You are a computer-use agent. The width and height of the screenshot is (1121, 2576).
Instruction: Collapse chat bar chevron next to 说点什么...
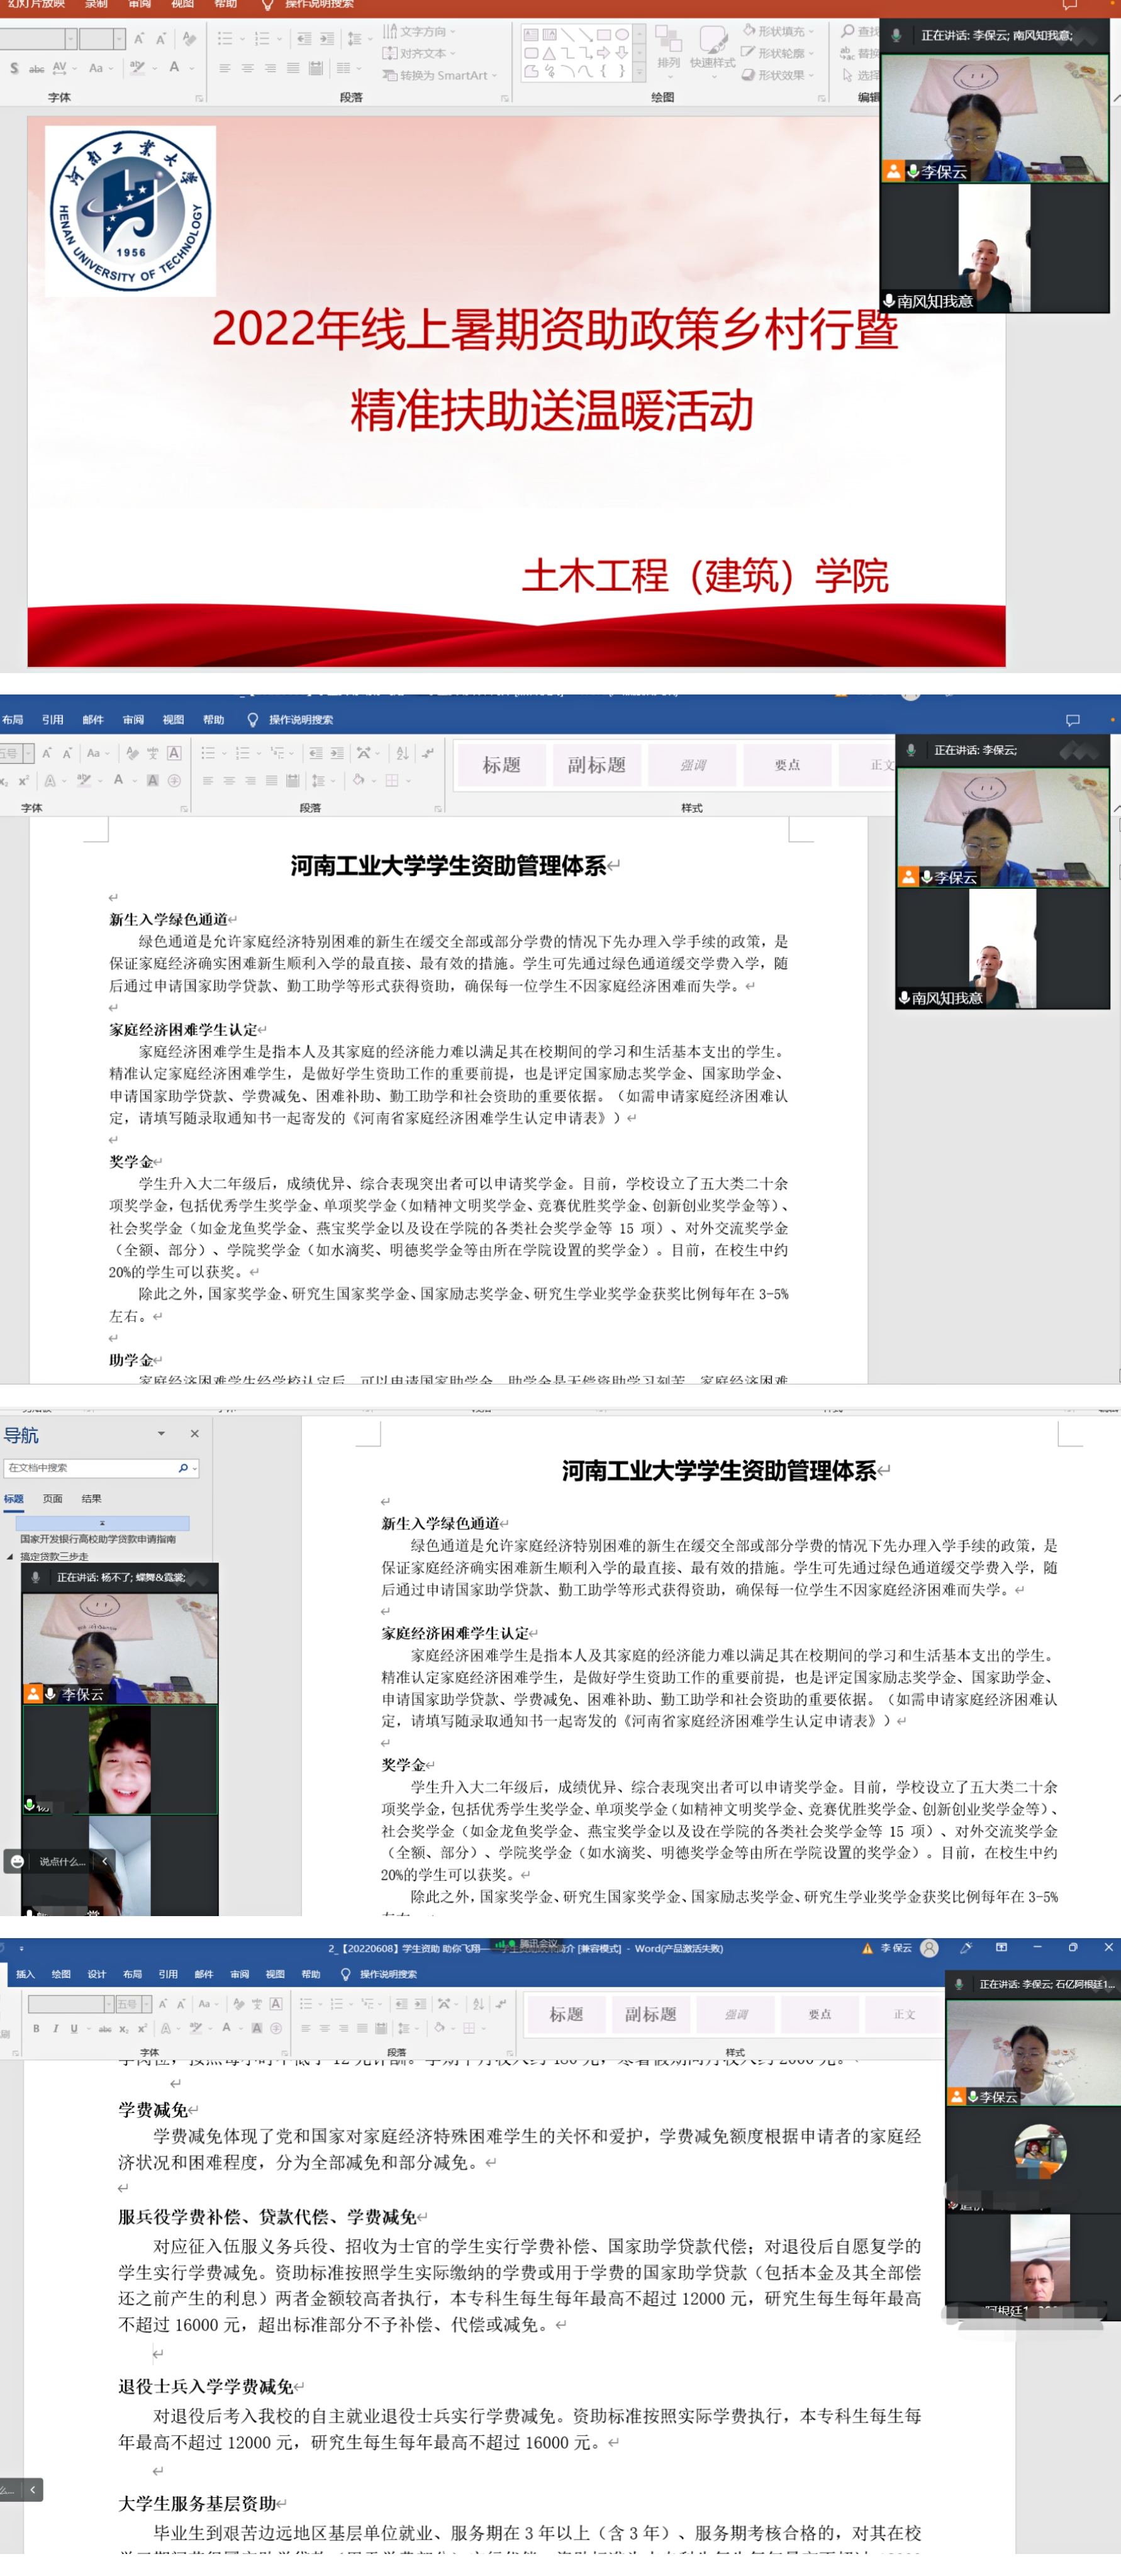(104, 1861)
